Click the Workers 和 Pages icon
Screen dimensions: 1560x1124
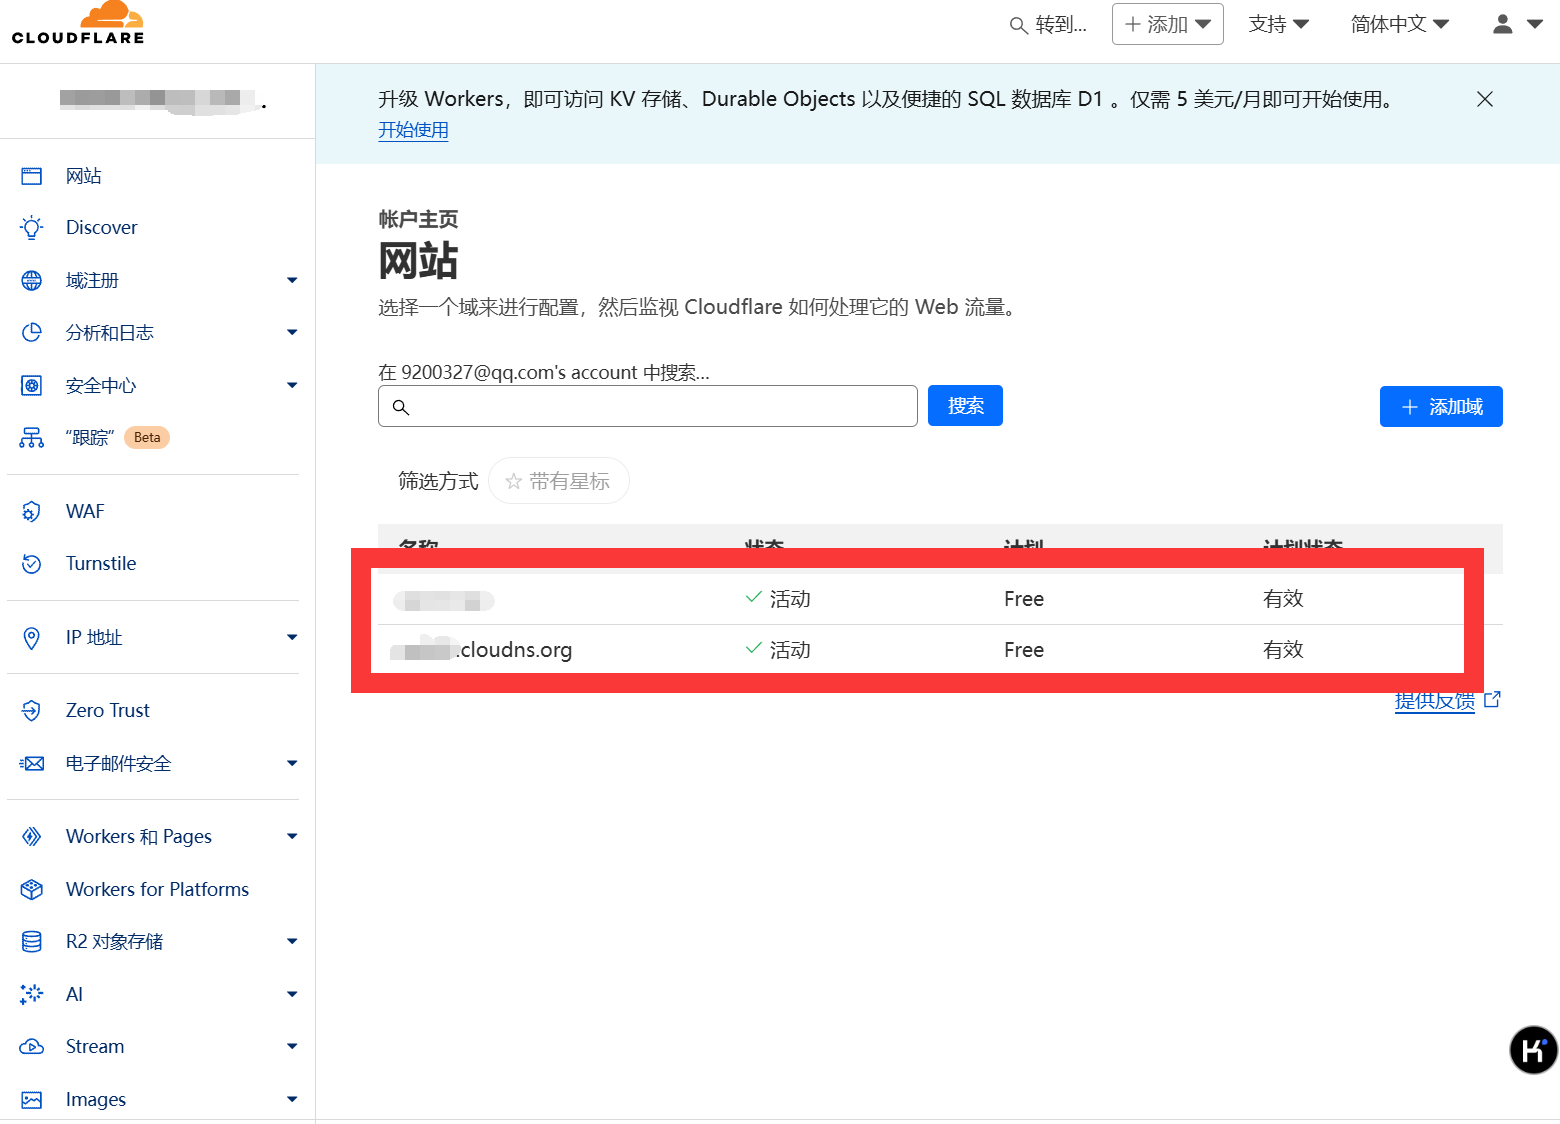click(x=32, y=837)
